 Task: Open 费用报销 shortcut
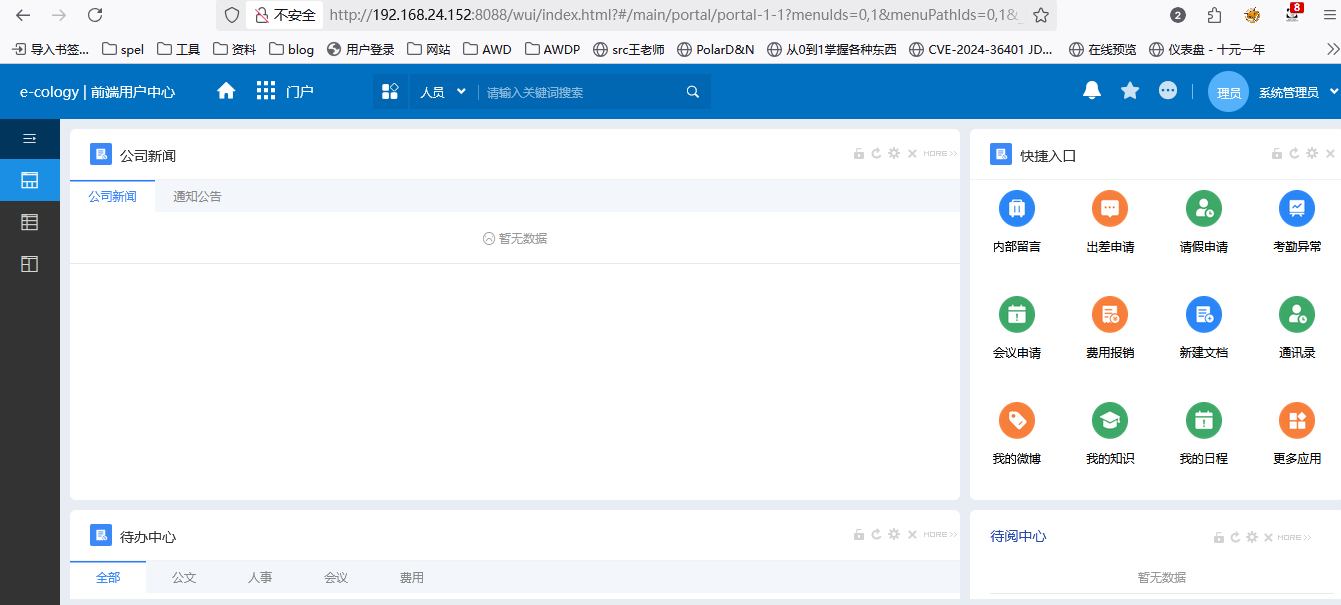pyautogui.click(x=1110, y=328)
